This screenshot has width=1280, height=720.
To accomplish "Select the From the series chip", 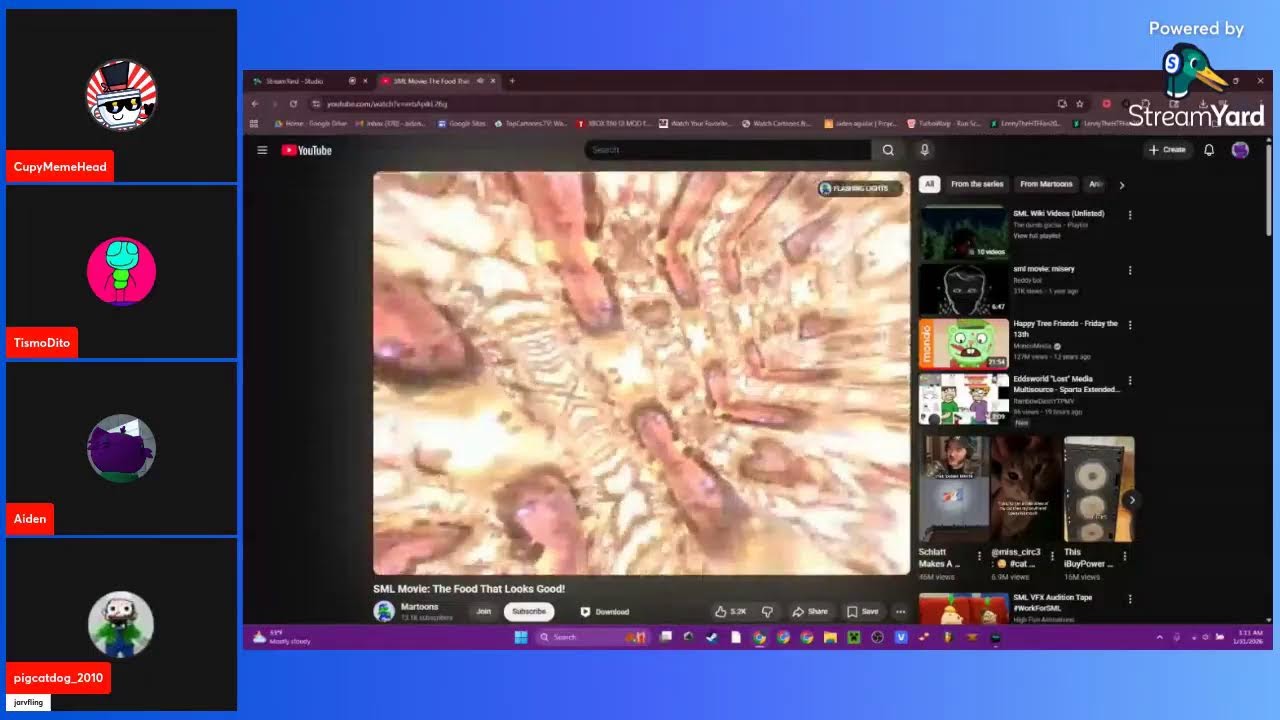I will click(x=977, y=184).
